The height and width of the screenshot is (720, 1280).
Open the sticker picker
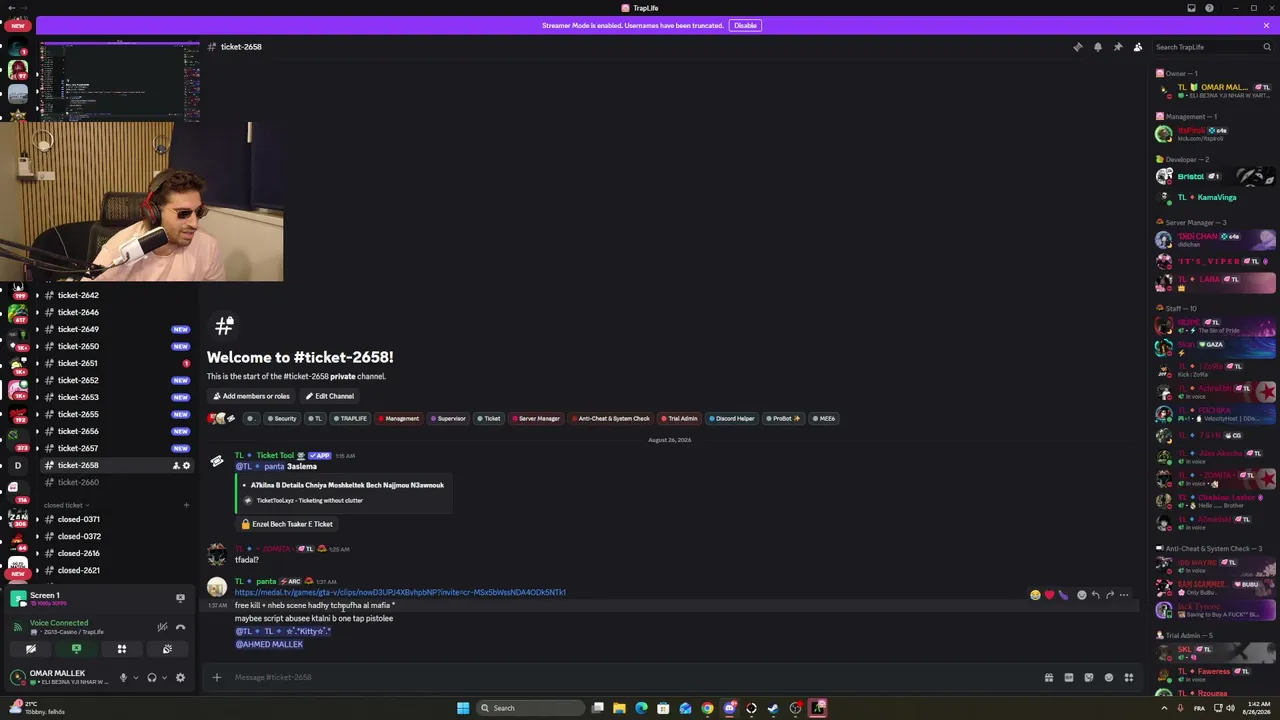[x=1089, y=677]
